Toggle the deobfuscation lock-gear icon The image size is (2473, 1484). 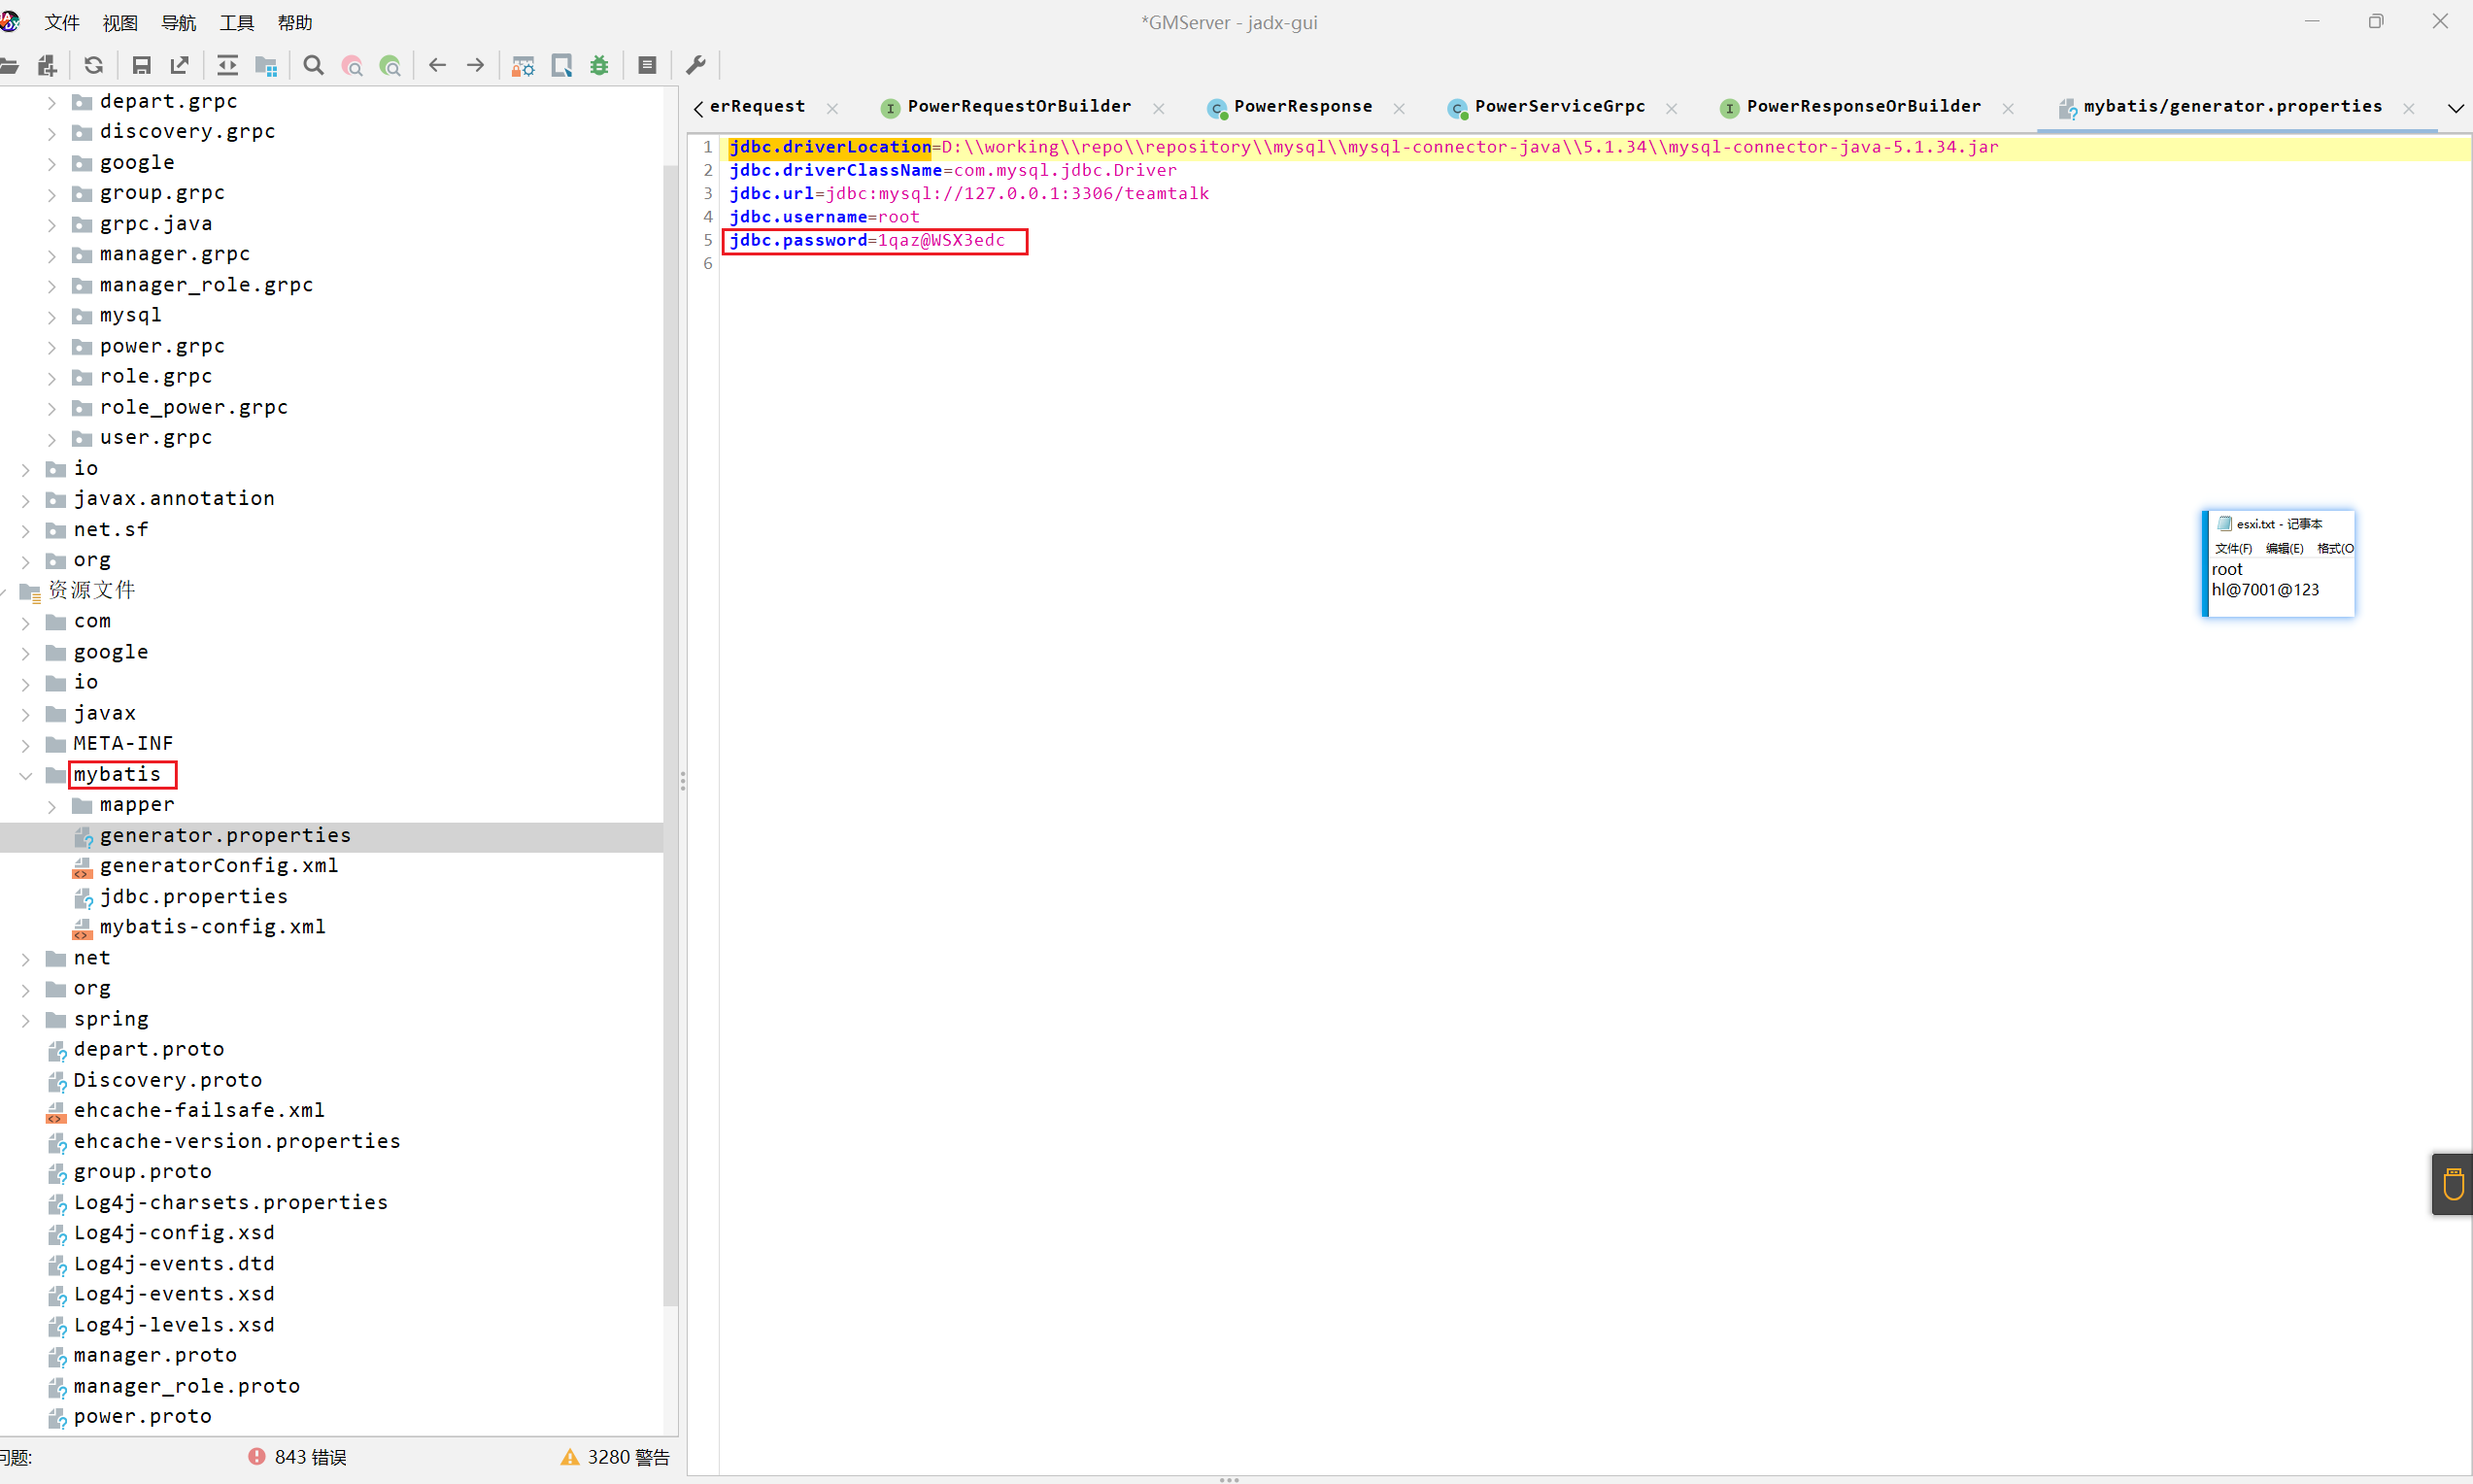[x=523, y=66]
